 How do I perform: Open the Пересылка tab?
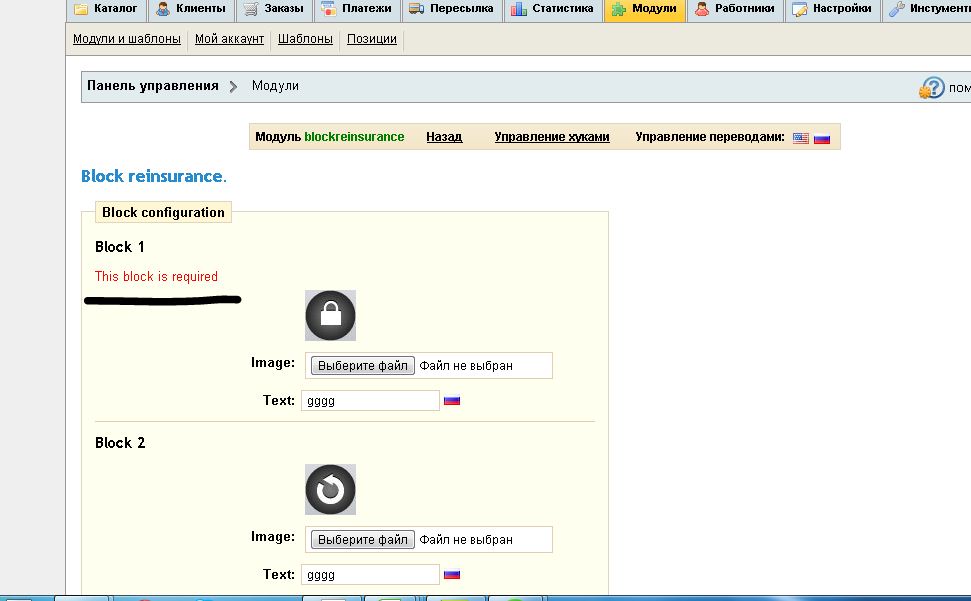point(452,9)
